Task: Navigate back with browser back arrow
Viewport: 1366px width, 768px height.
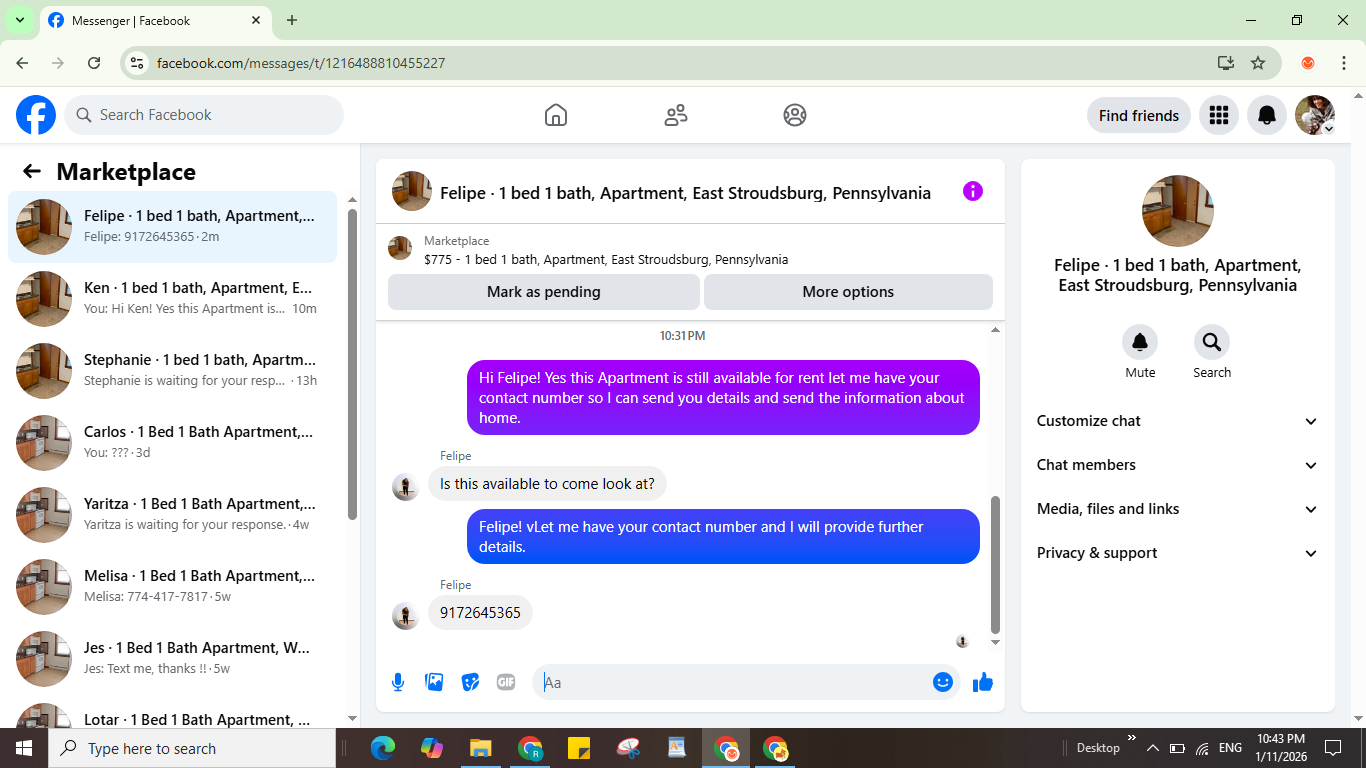Action: coord(22,63)
